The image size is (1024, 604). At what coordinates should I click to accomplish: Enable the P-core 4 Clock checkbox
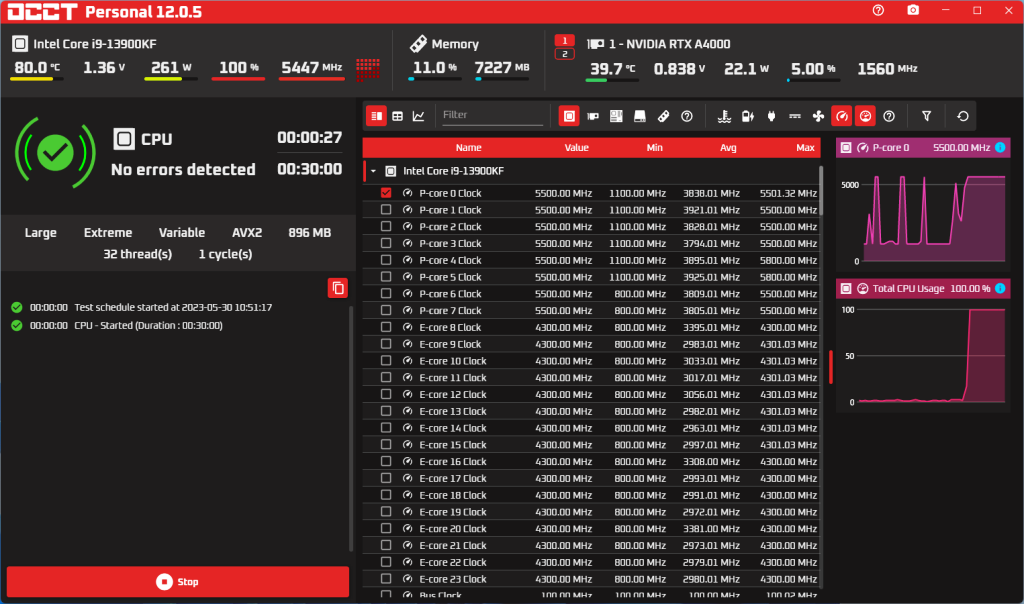386,260
